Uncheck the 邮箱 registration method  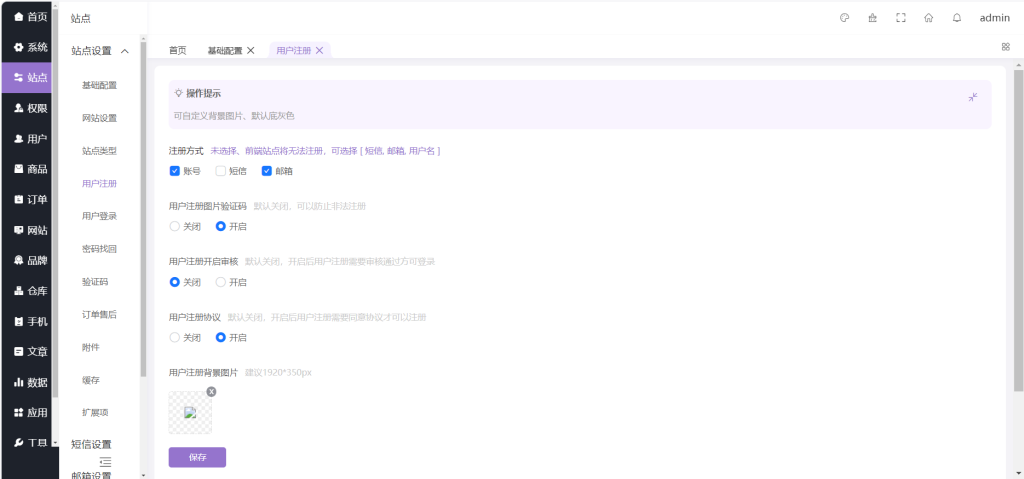click(266, 171)
